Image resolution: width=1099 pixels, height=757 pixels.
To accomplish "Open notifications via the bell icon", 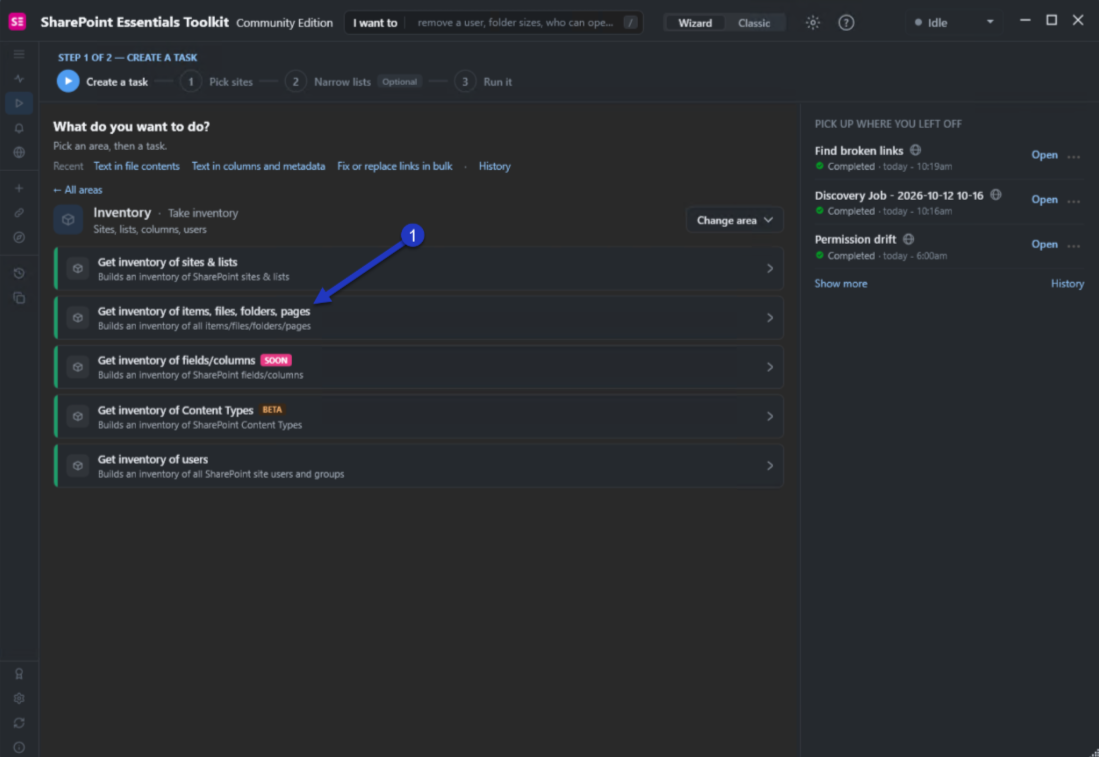I will (x=19, y=128).
